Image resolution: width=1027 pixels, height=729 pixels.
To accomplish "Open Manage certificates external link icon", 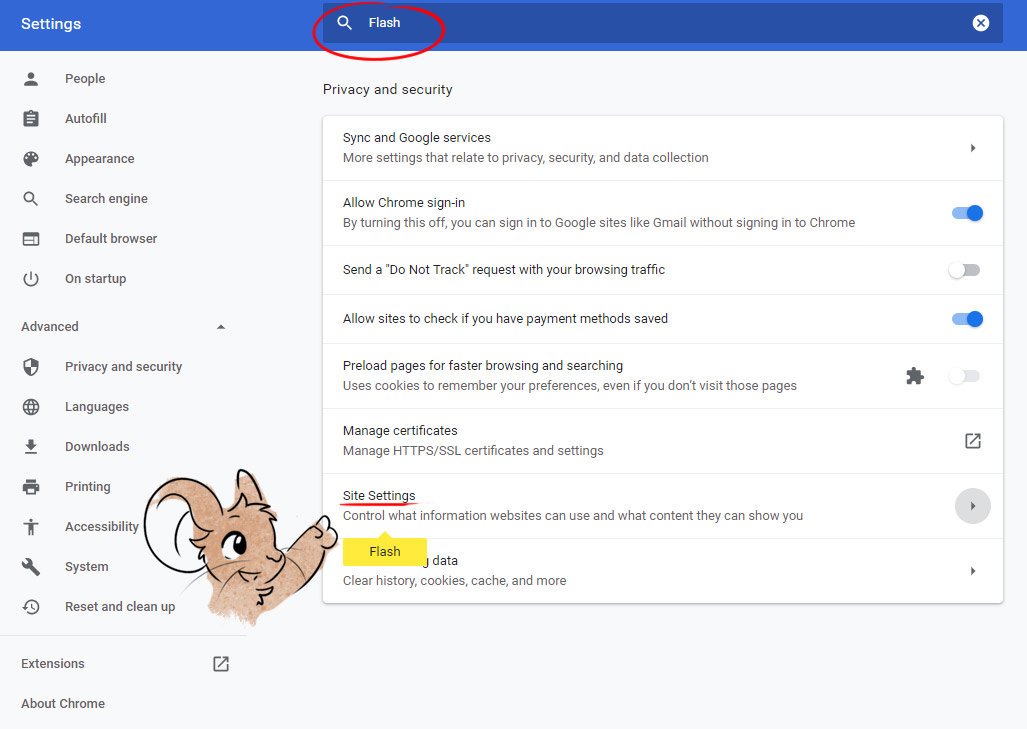I will click(x=973, y=441).
